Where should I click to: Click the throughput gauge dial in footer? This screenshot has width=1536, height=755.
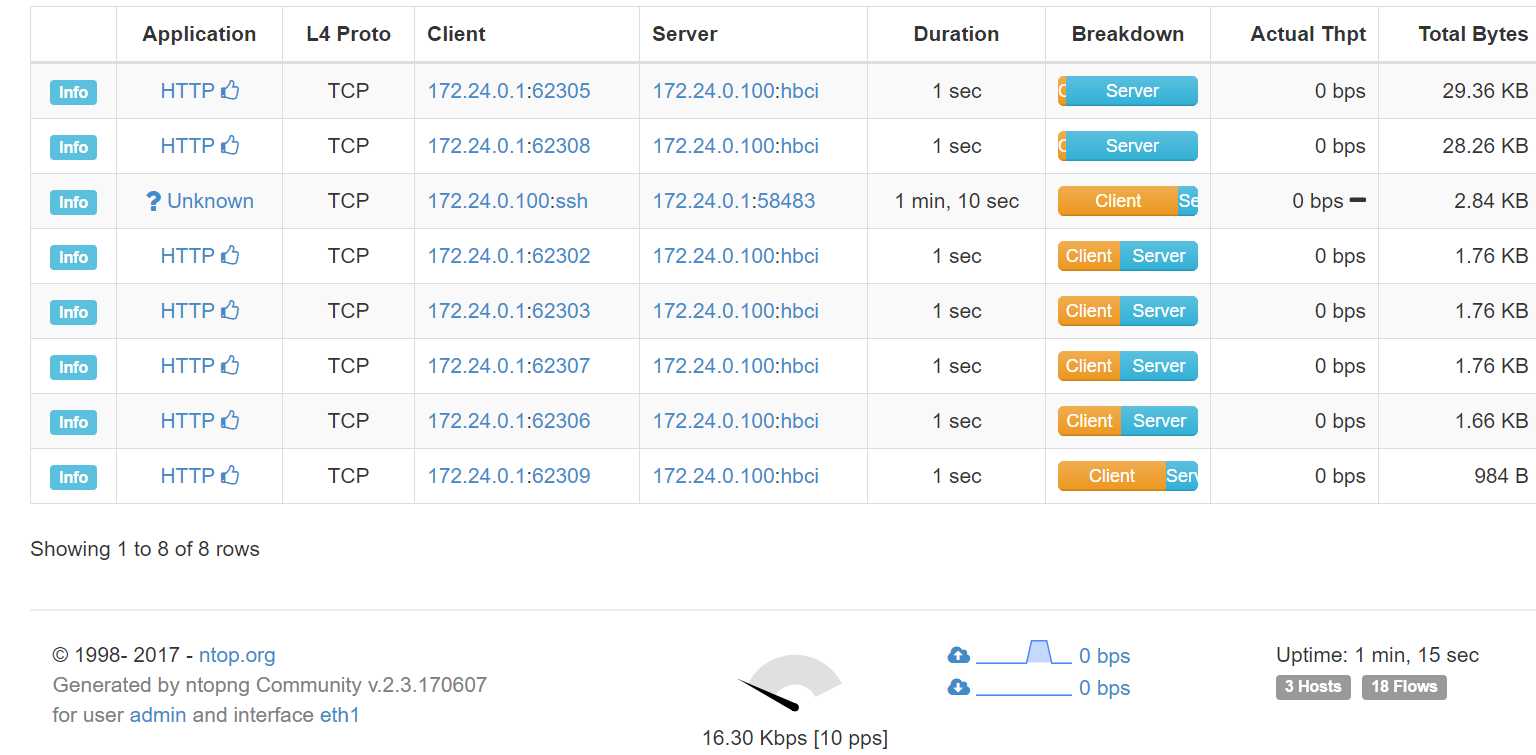[x=790, y=683]
